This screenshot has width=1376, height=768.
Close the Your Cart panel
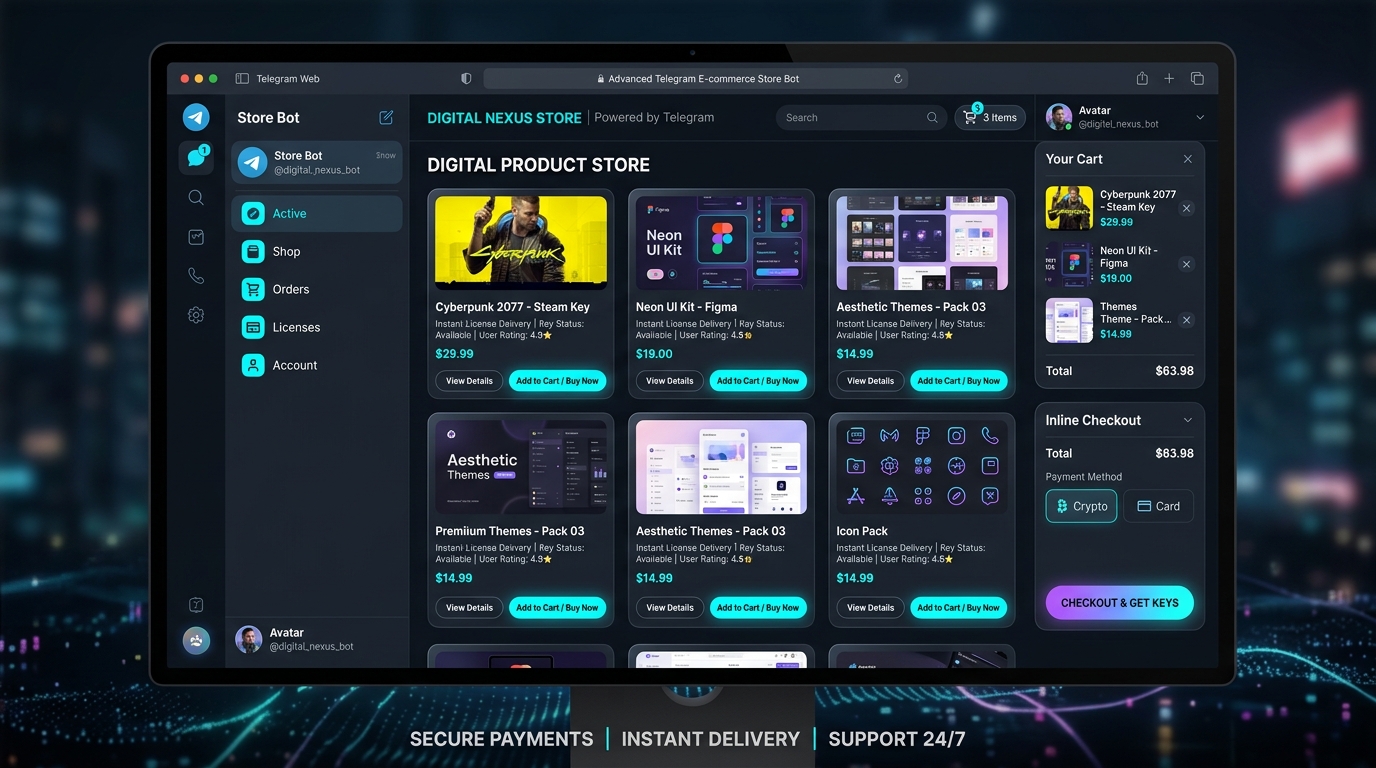[x=1188, y=159]
